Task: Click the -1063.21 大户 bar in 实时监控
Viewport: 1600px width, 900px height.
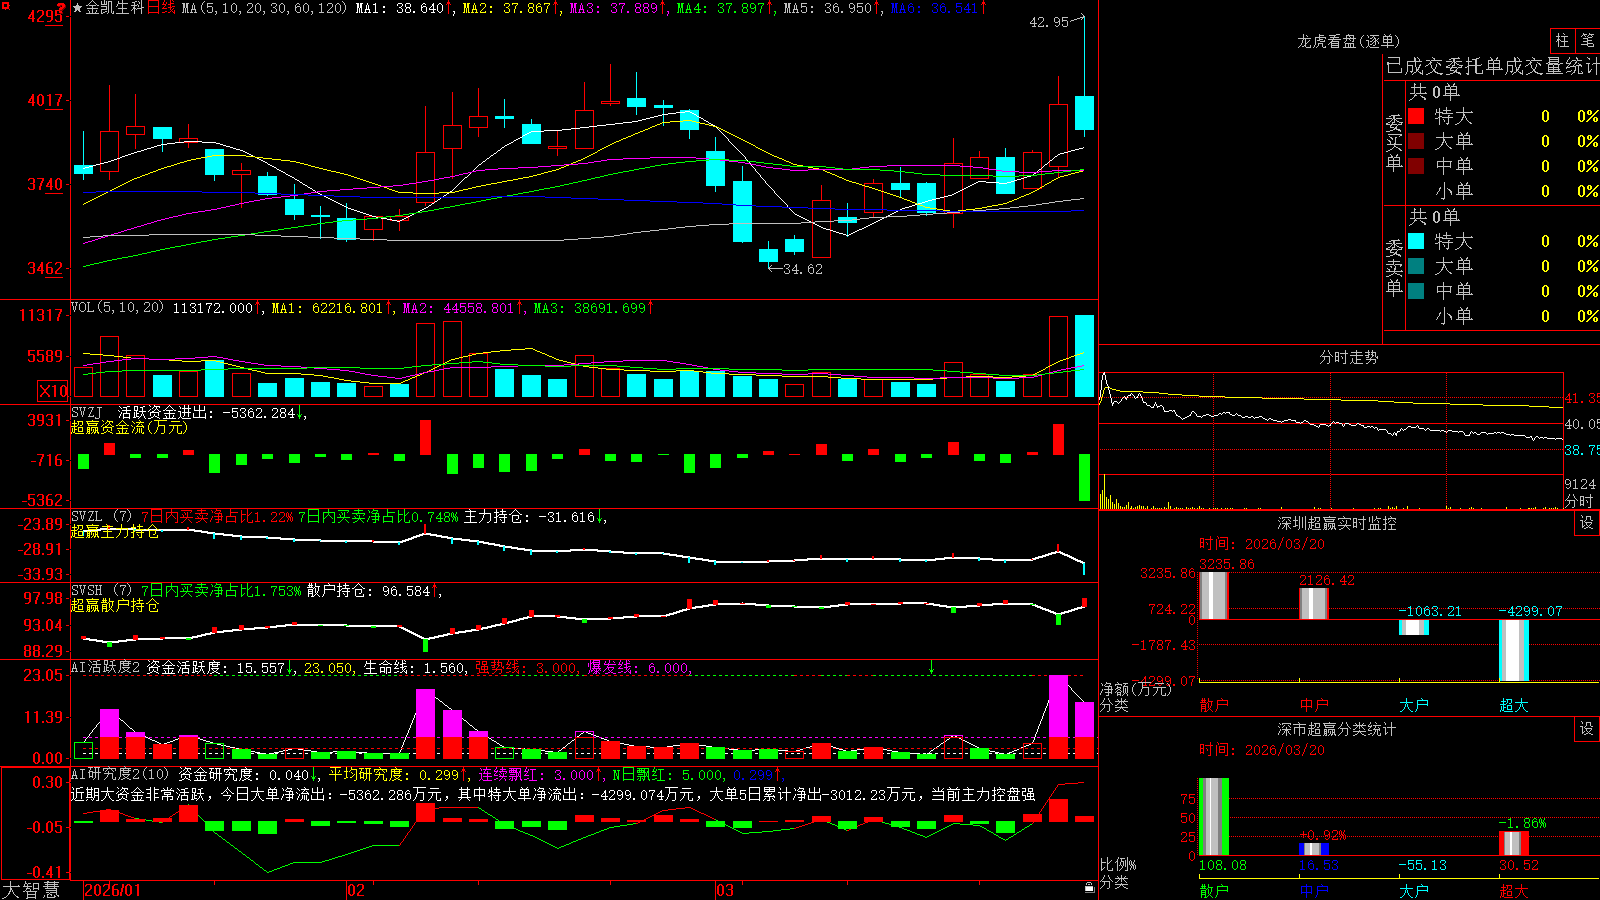Action: tap(1413, 627)
